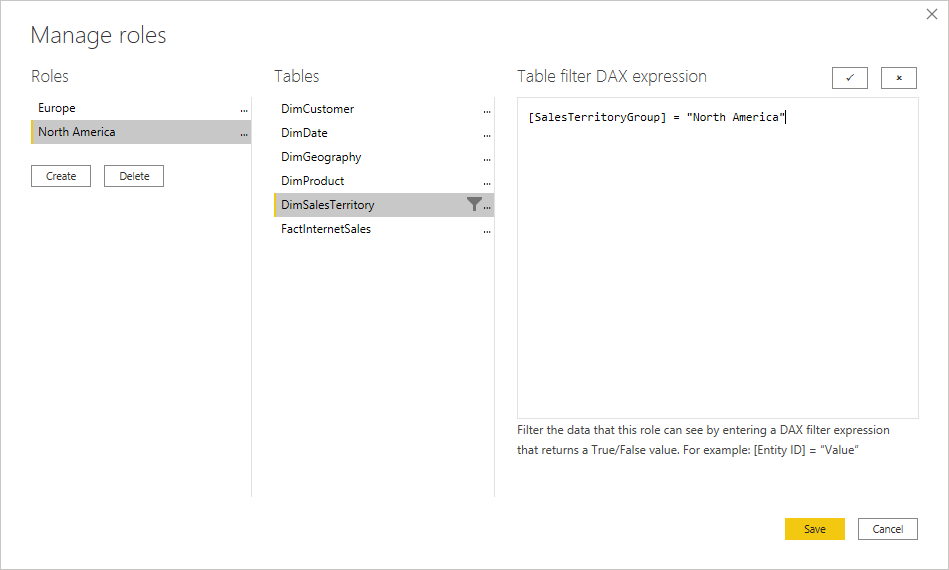Viewport: 949px width, 570px height.
Task: Open more options for DimCustomer table
Action: [487, 110]
